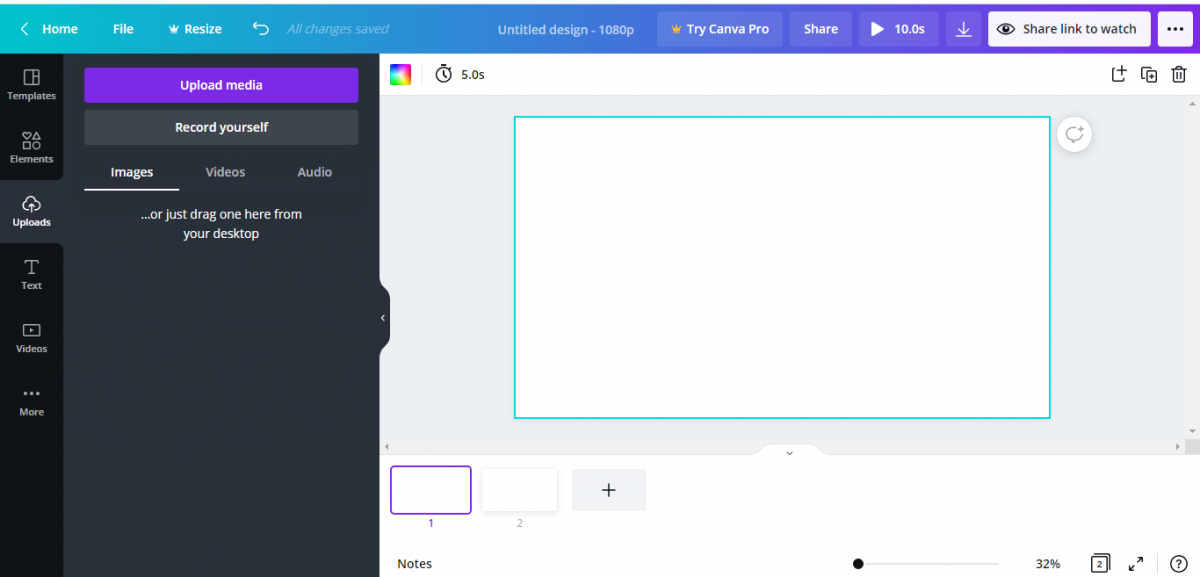Collapse the uploads side panel
1200x577 pixels.
381,317
